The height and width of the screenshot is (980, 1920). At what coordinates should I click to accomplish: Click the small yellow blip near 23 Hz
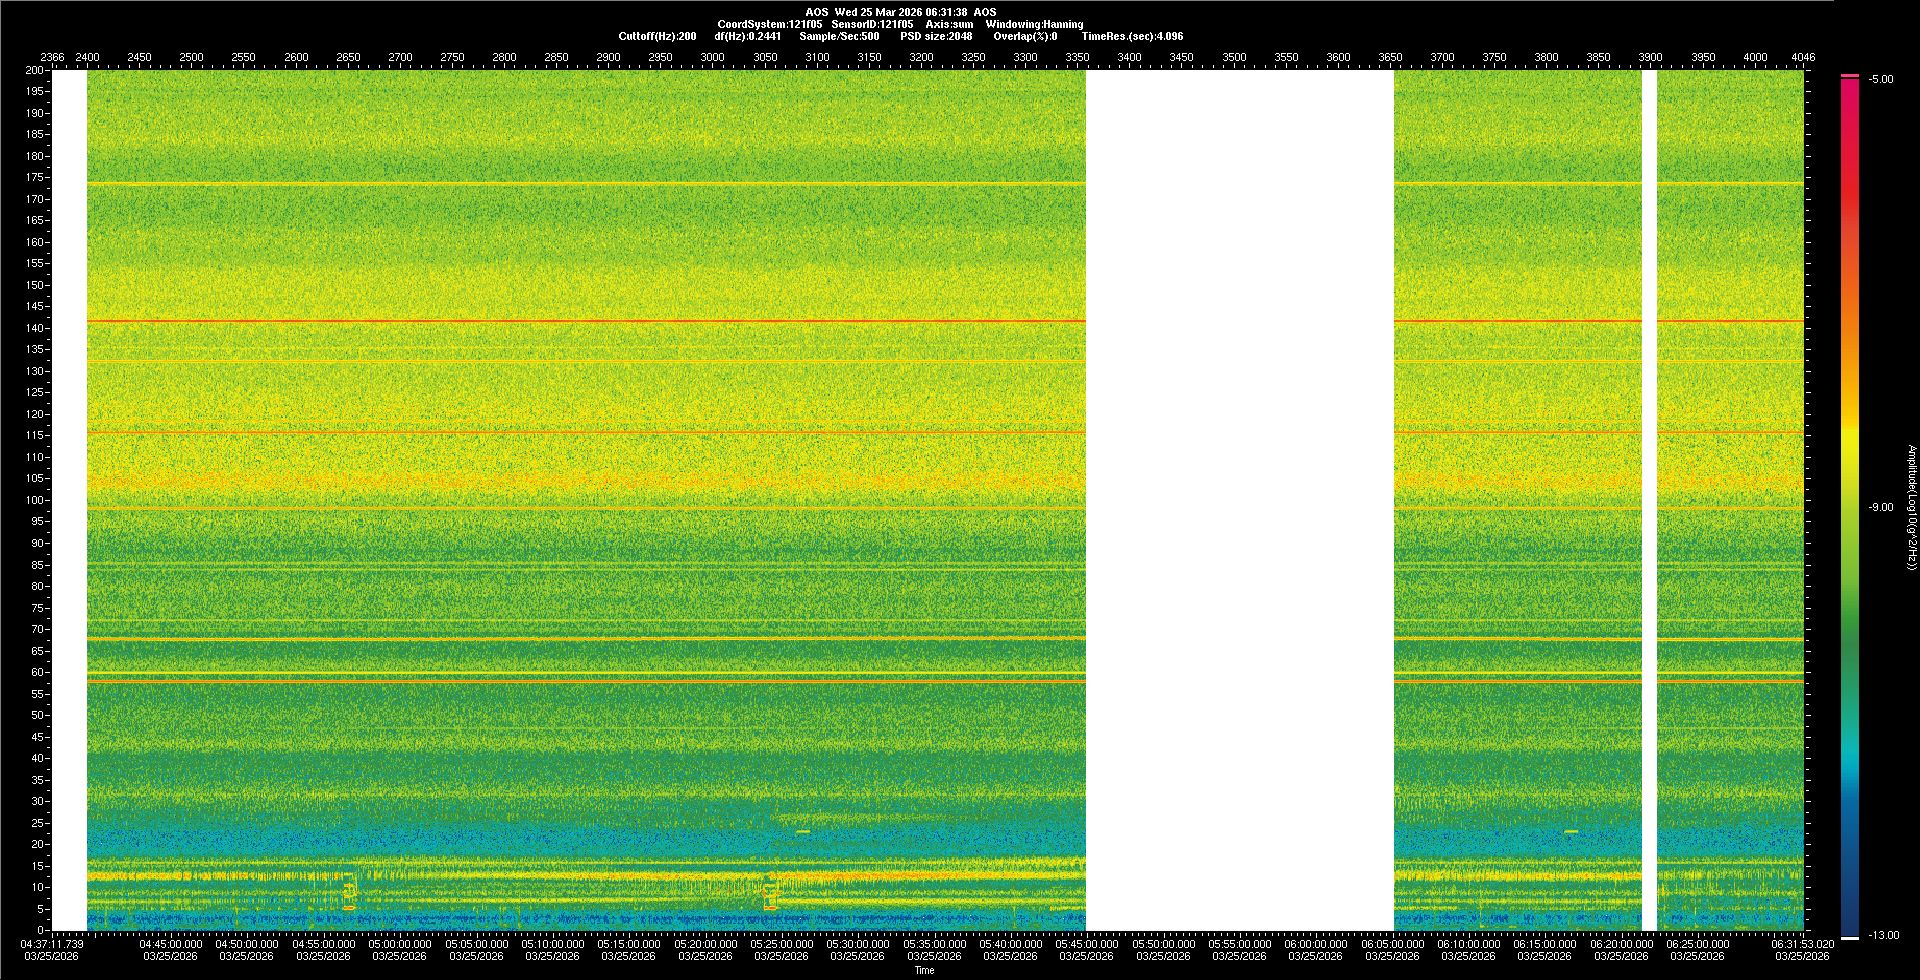803,831
